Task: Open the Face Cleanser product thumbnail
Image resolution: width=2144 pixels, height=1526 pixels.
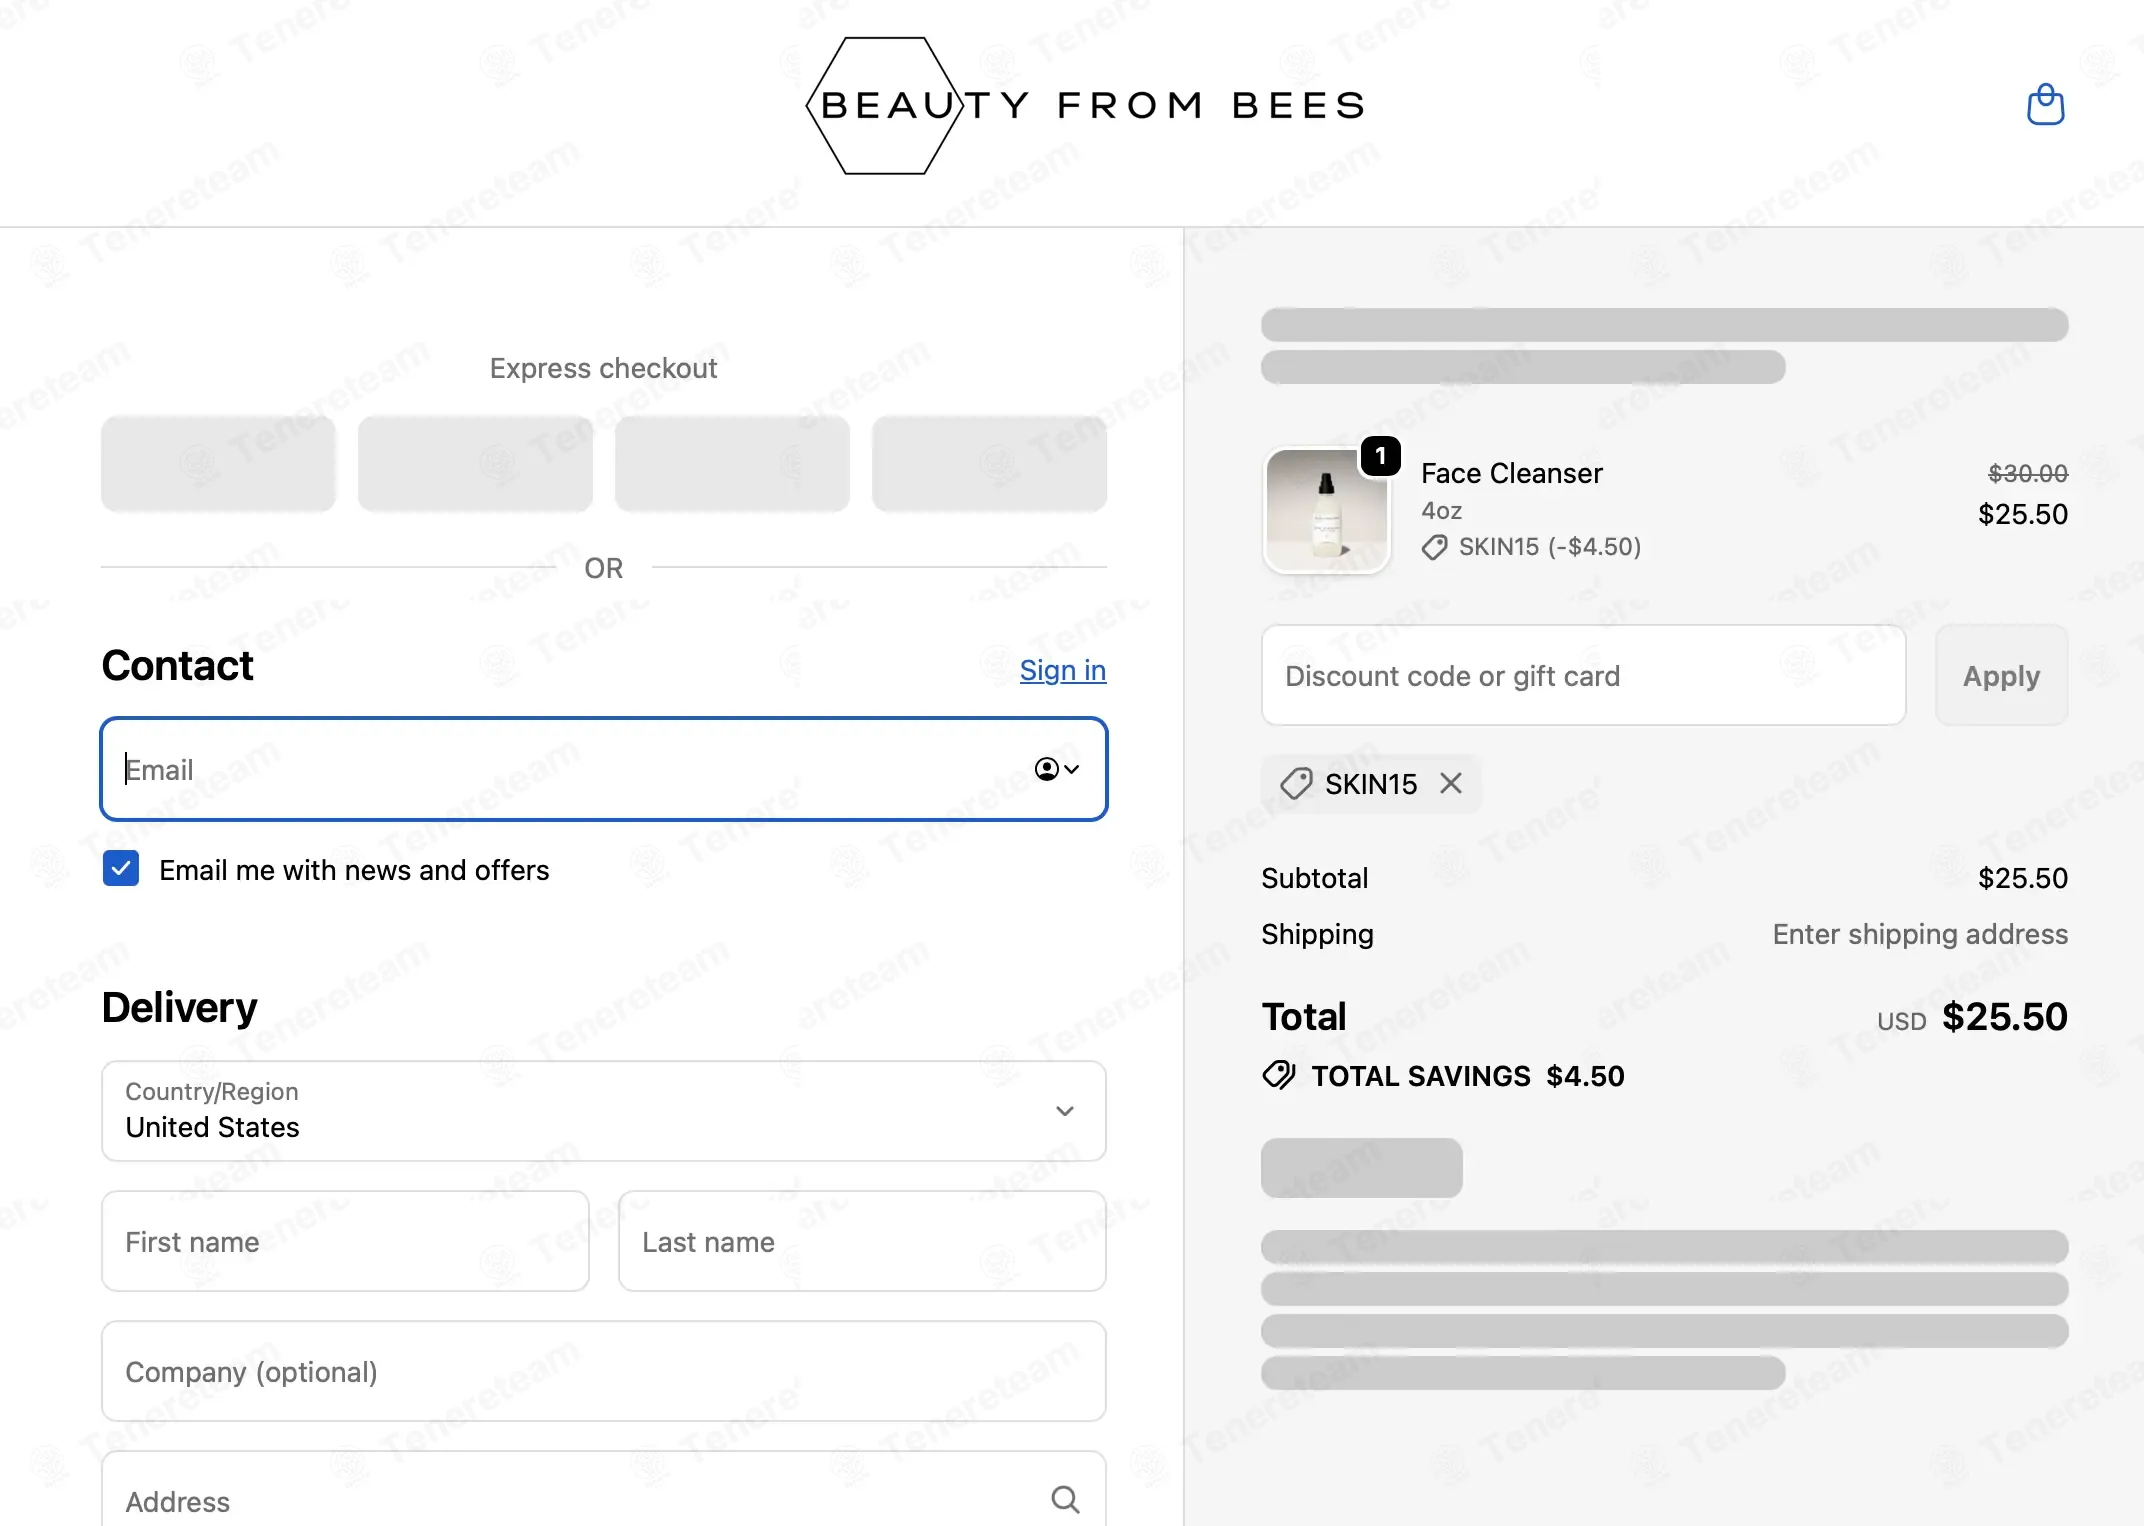Action: (1326, 510)
